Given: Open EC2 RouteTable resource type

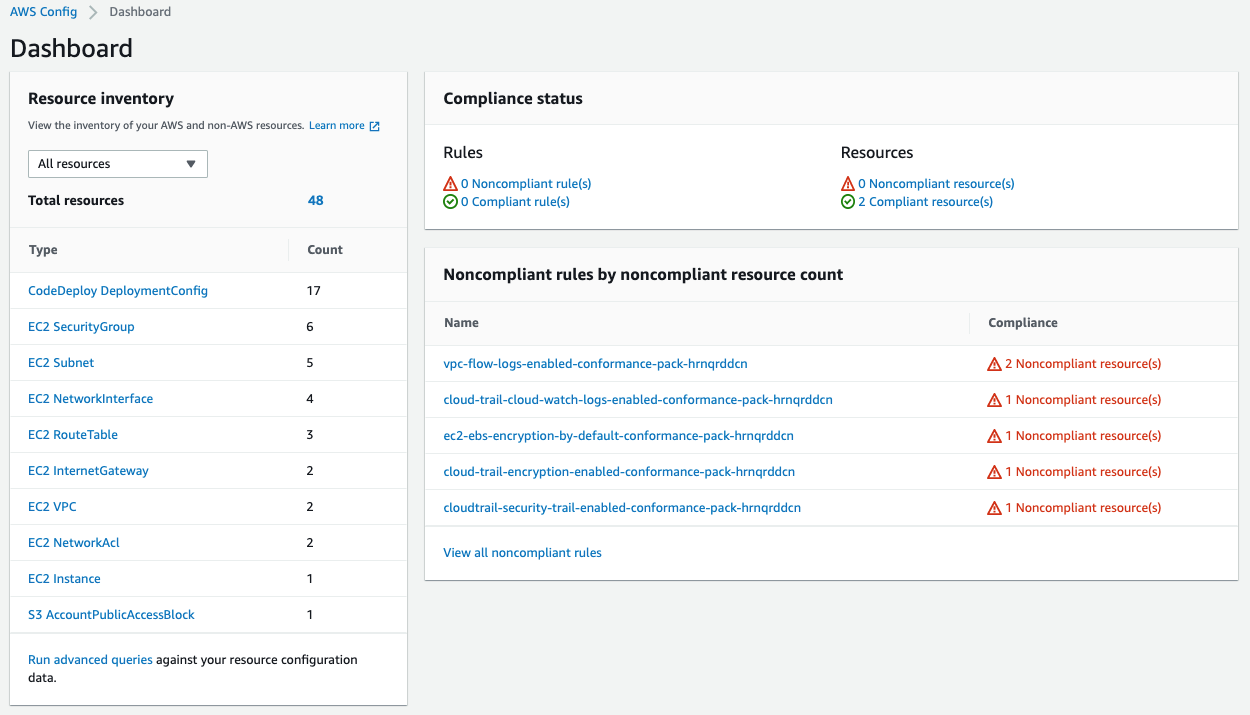Looking at the screenshot, I should (x=73, y=435).
